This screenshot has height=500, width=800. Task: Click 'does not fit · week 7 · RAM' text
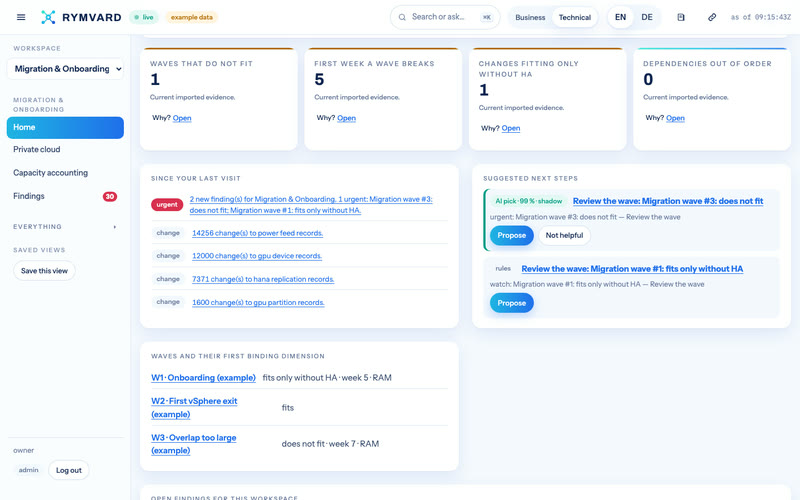click(x=330, y=444)
